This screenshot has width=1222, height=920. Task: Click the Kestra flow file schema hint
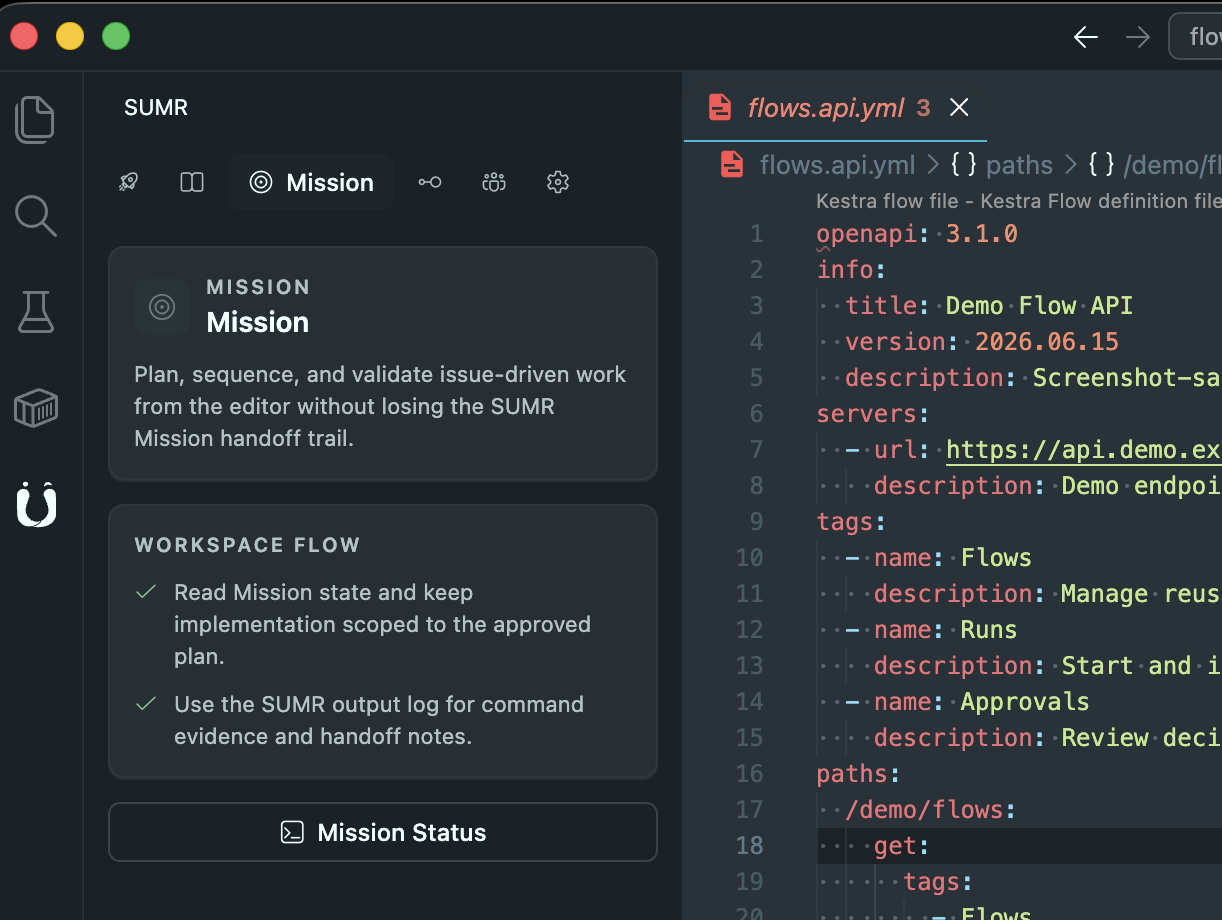pyautogui.click(x=1018, y=201)
